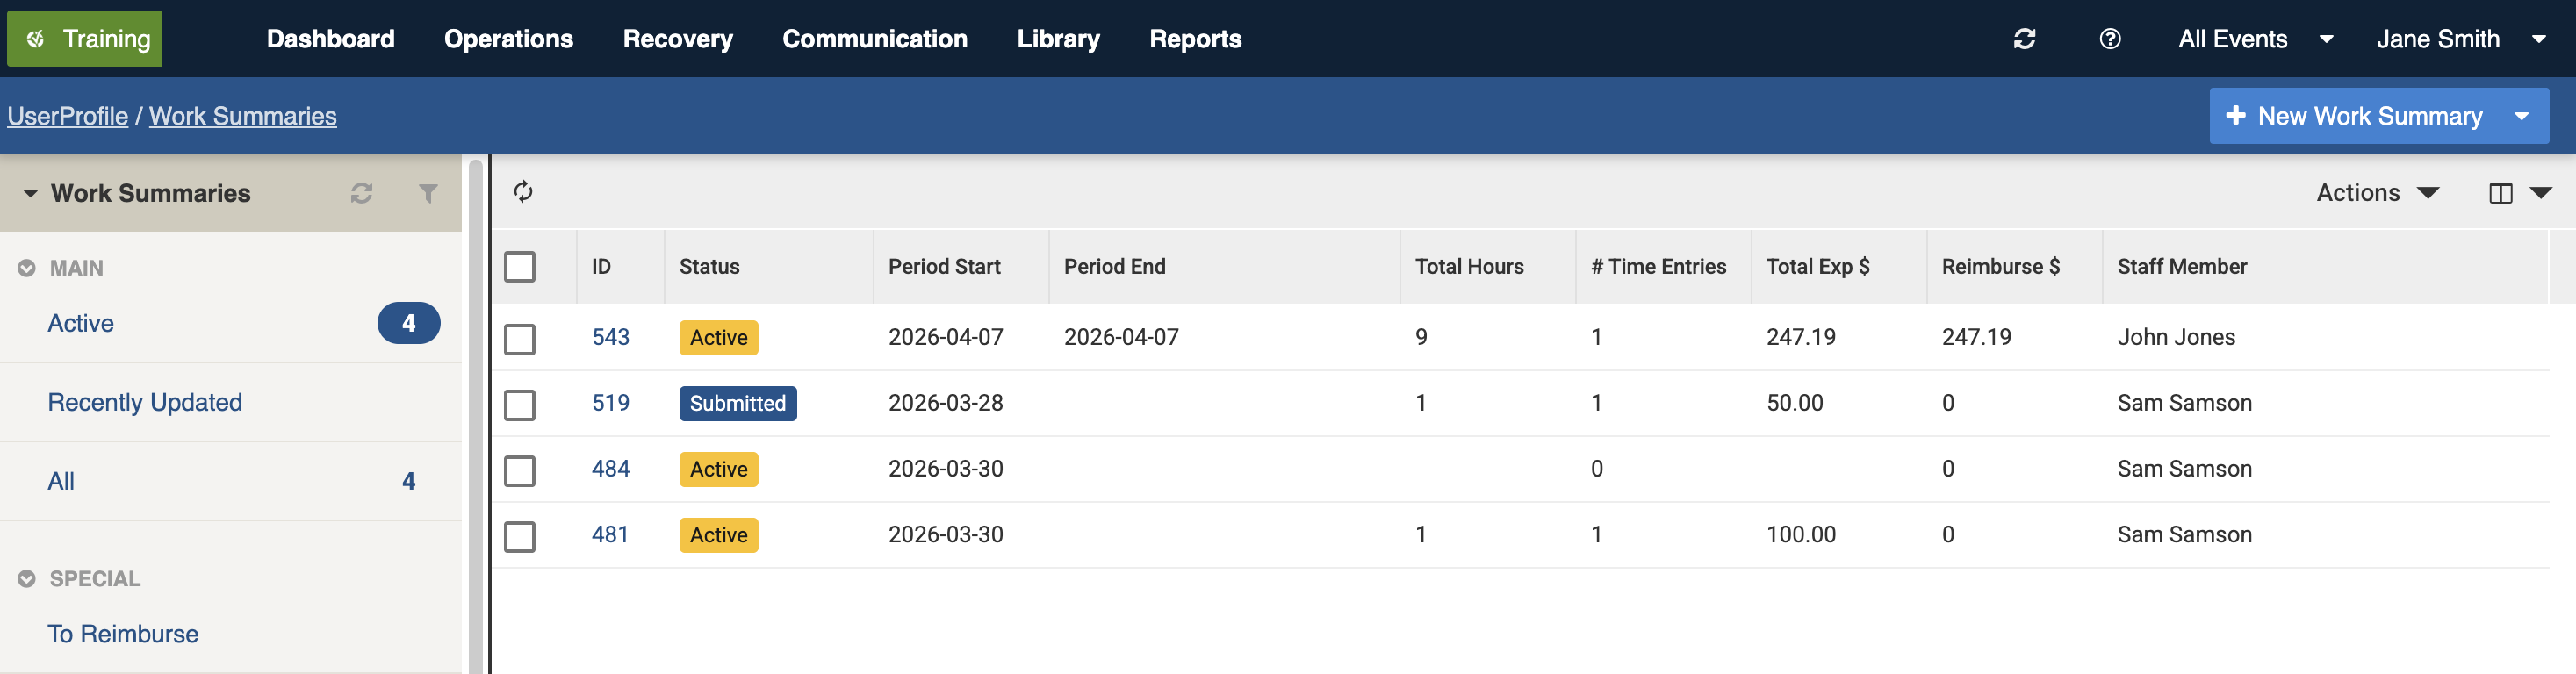Sort by the Total Hours column header
Screen dimensions: 2576x674
click(1469, 267)
